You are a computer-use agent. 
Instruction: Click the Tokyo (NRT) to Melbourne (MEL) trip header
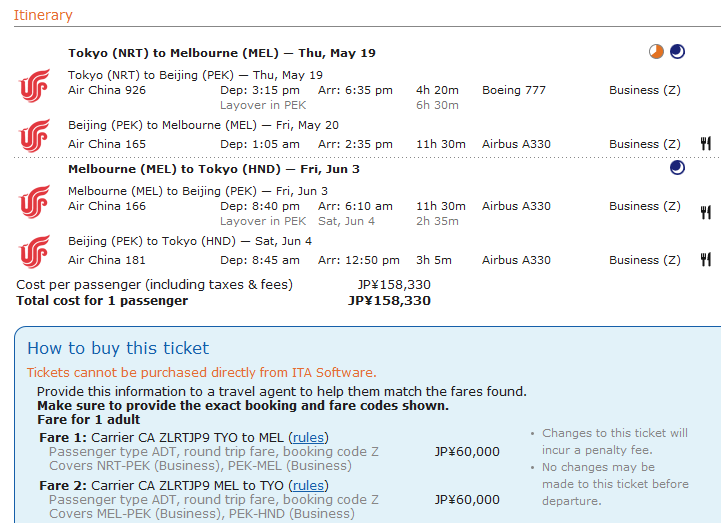(x=222, y=53)
